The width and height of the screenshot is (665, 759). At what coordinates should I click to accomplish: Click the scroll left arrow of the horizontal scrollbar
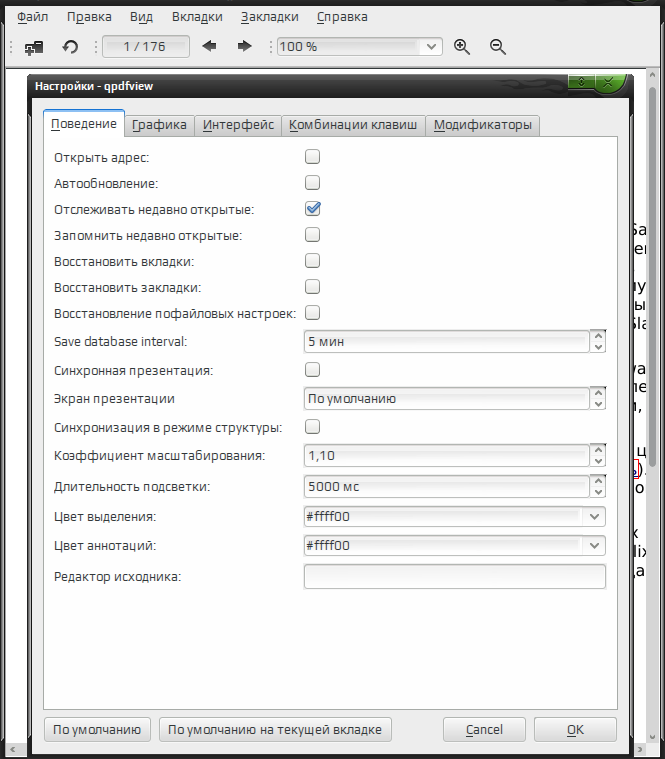point(13,750)
